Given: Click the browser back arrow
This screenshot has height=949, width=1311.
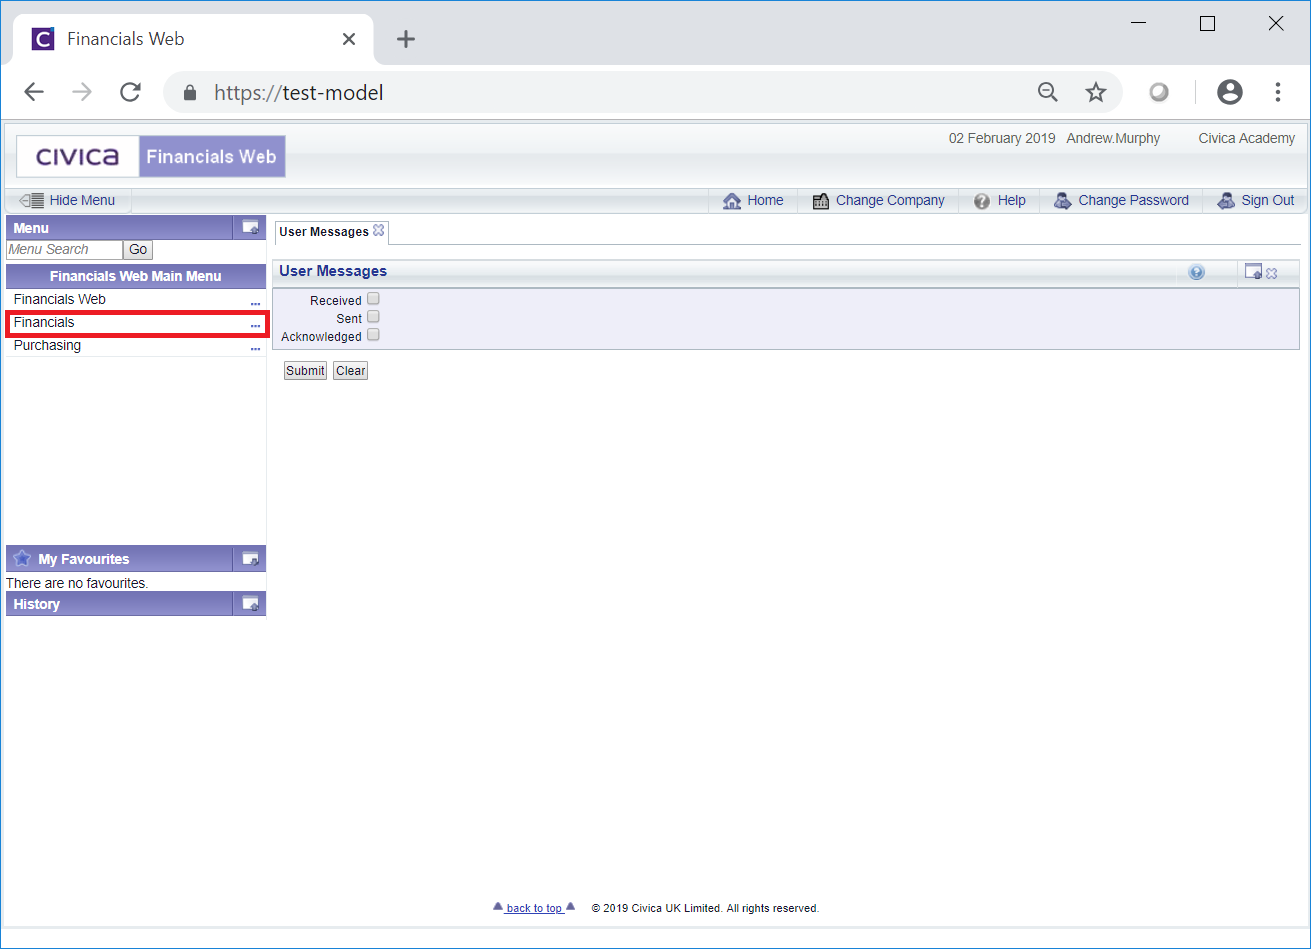Looking at the screenshot, I should click(x=34, y=93).
